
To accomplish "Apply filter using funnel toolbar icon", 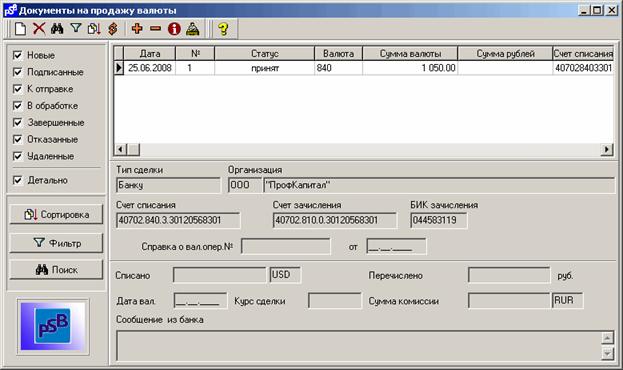I will point(75,28).
